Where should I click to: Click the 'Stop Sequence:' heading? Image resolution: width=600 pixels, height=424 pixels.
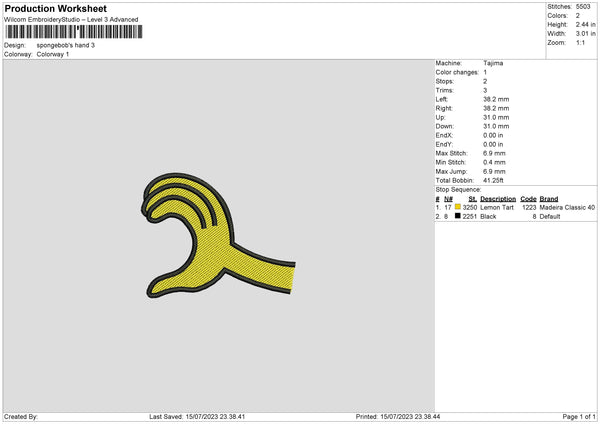click(x=458, y=190)
